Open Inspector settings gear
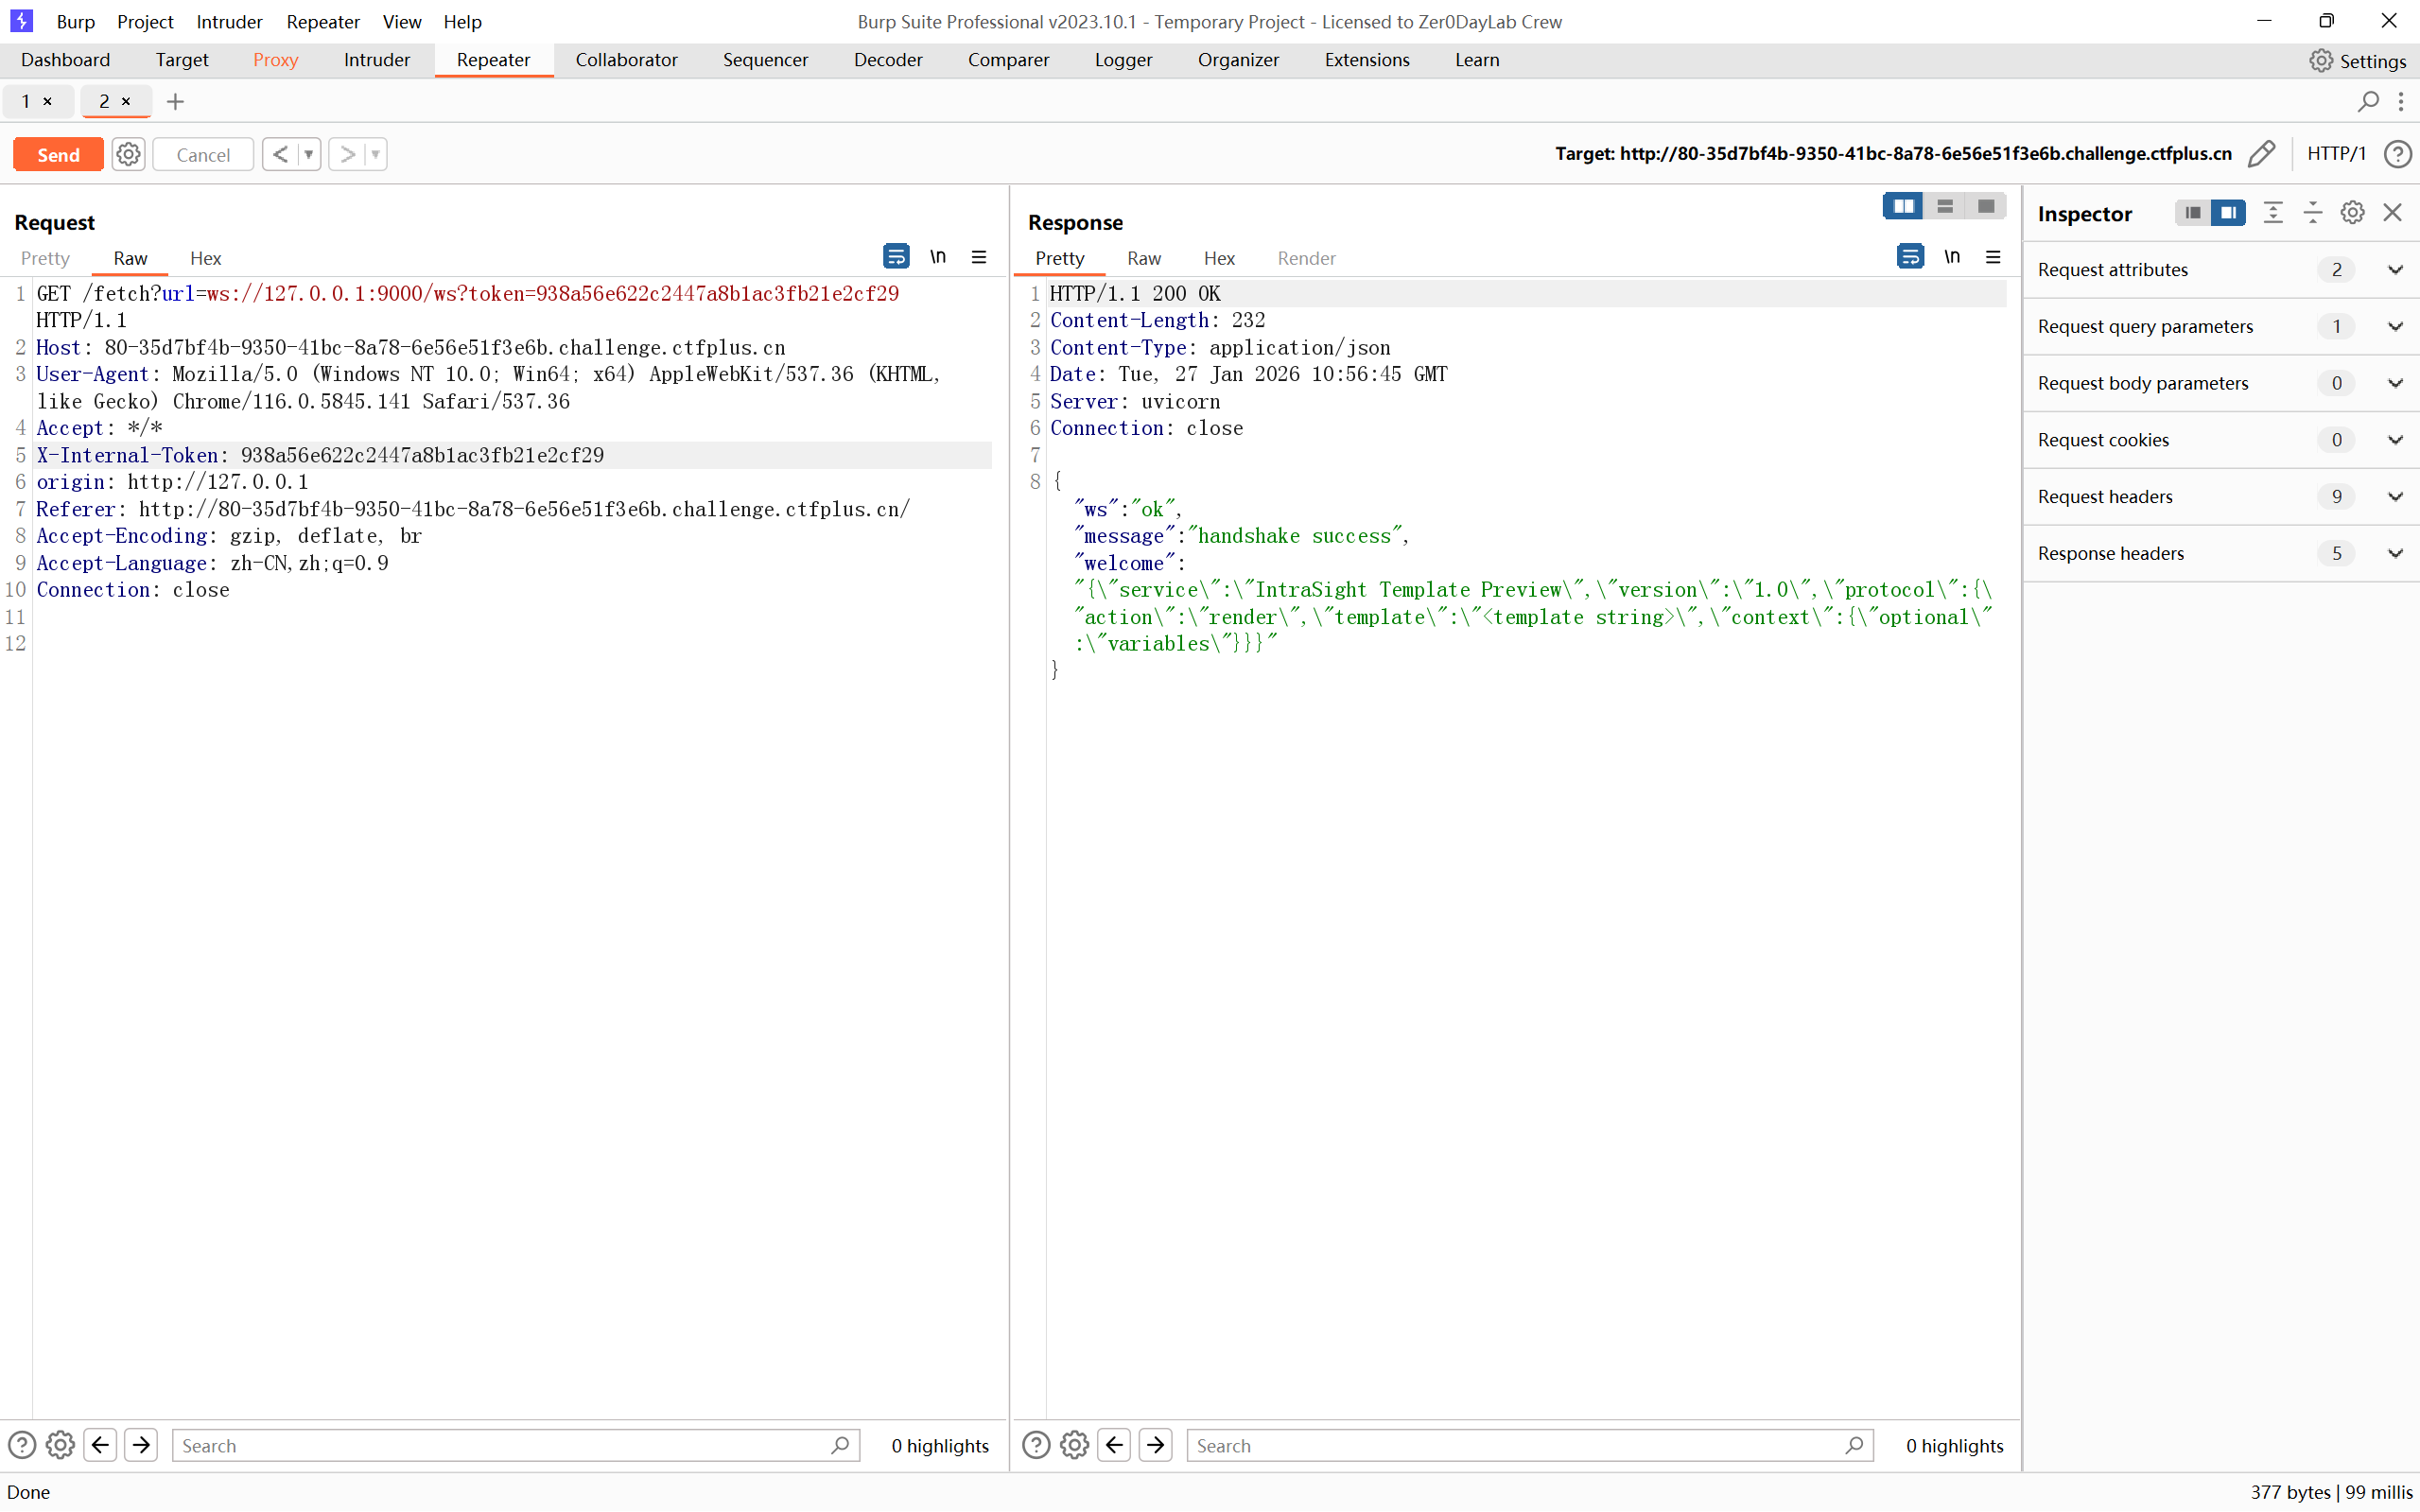Screen dimensions: 2420x1512 point(2352,212)
